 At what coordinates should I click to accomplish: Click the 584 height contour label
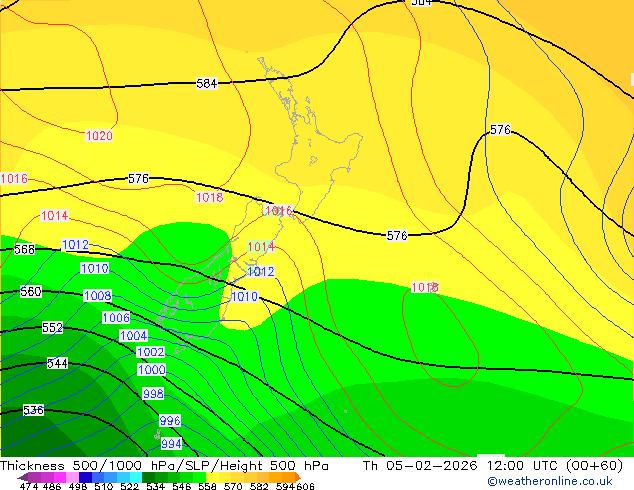(207, 83)
